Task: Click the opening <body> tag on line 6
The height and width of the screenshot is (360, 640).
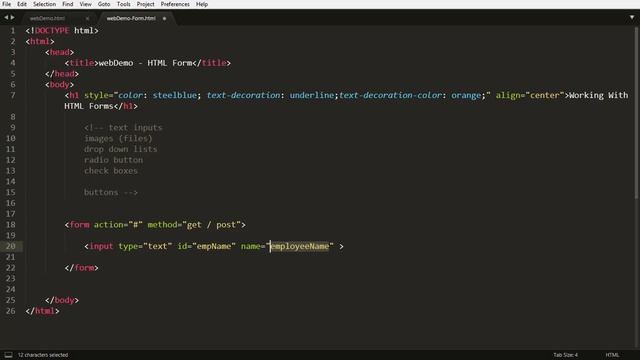Action: [x=59, y=84]
